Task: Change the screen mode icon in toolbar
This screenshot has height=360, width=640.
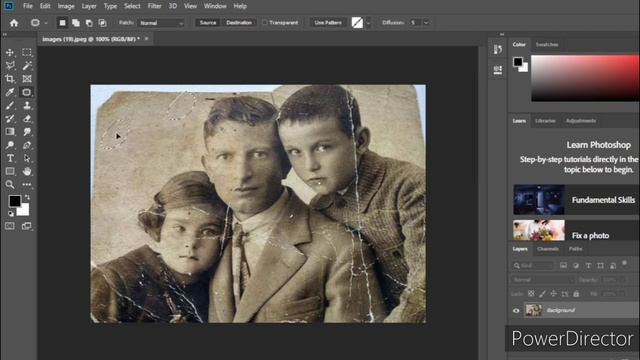Action: point(27,226)
